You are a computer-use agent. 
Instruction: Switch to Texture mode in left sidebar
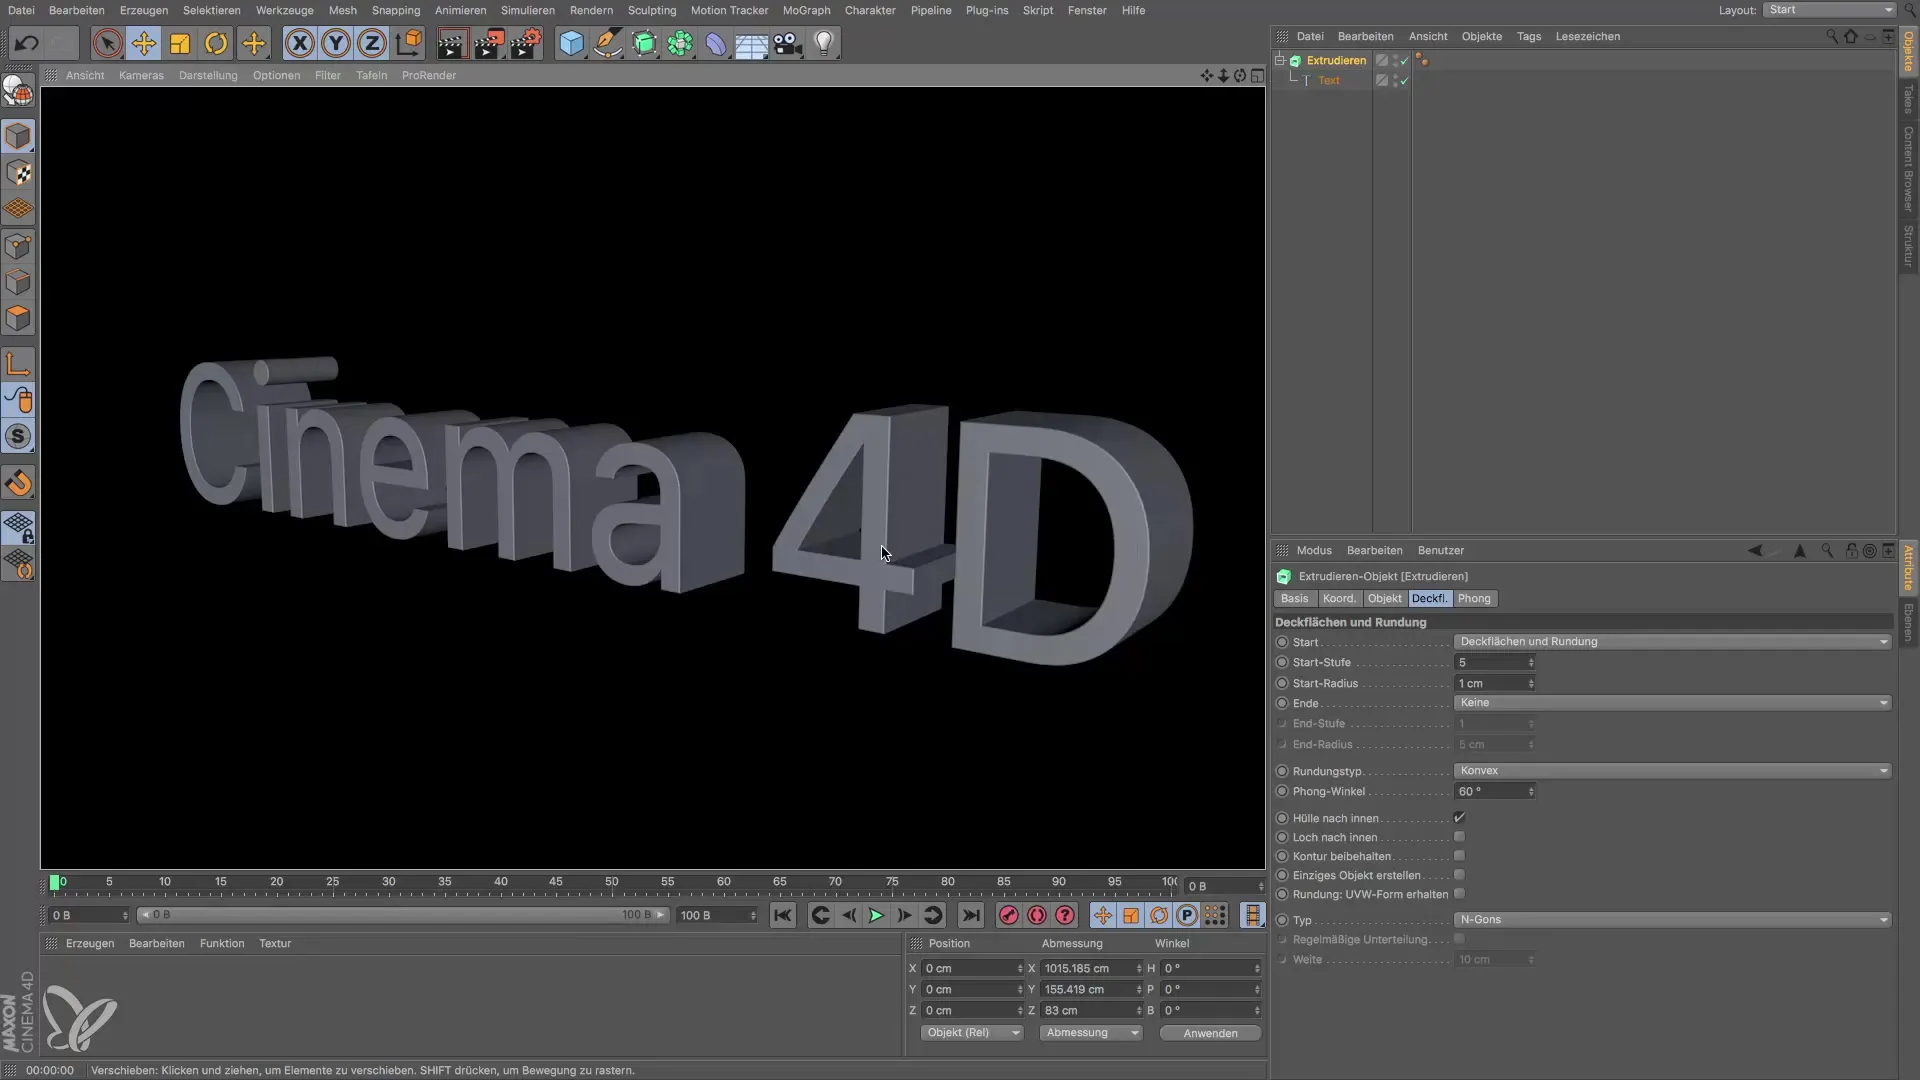click(18, 173)
